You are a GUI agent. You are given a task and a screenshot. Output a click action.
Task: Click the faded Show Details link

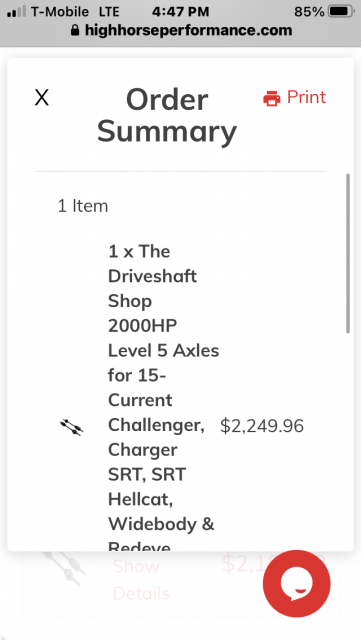(141, 580)
